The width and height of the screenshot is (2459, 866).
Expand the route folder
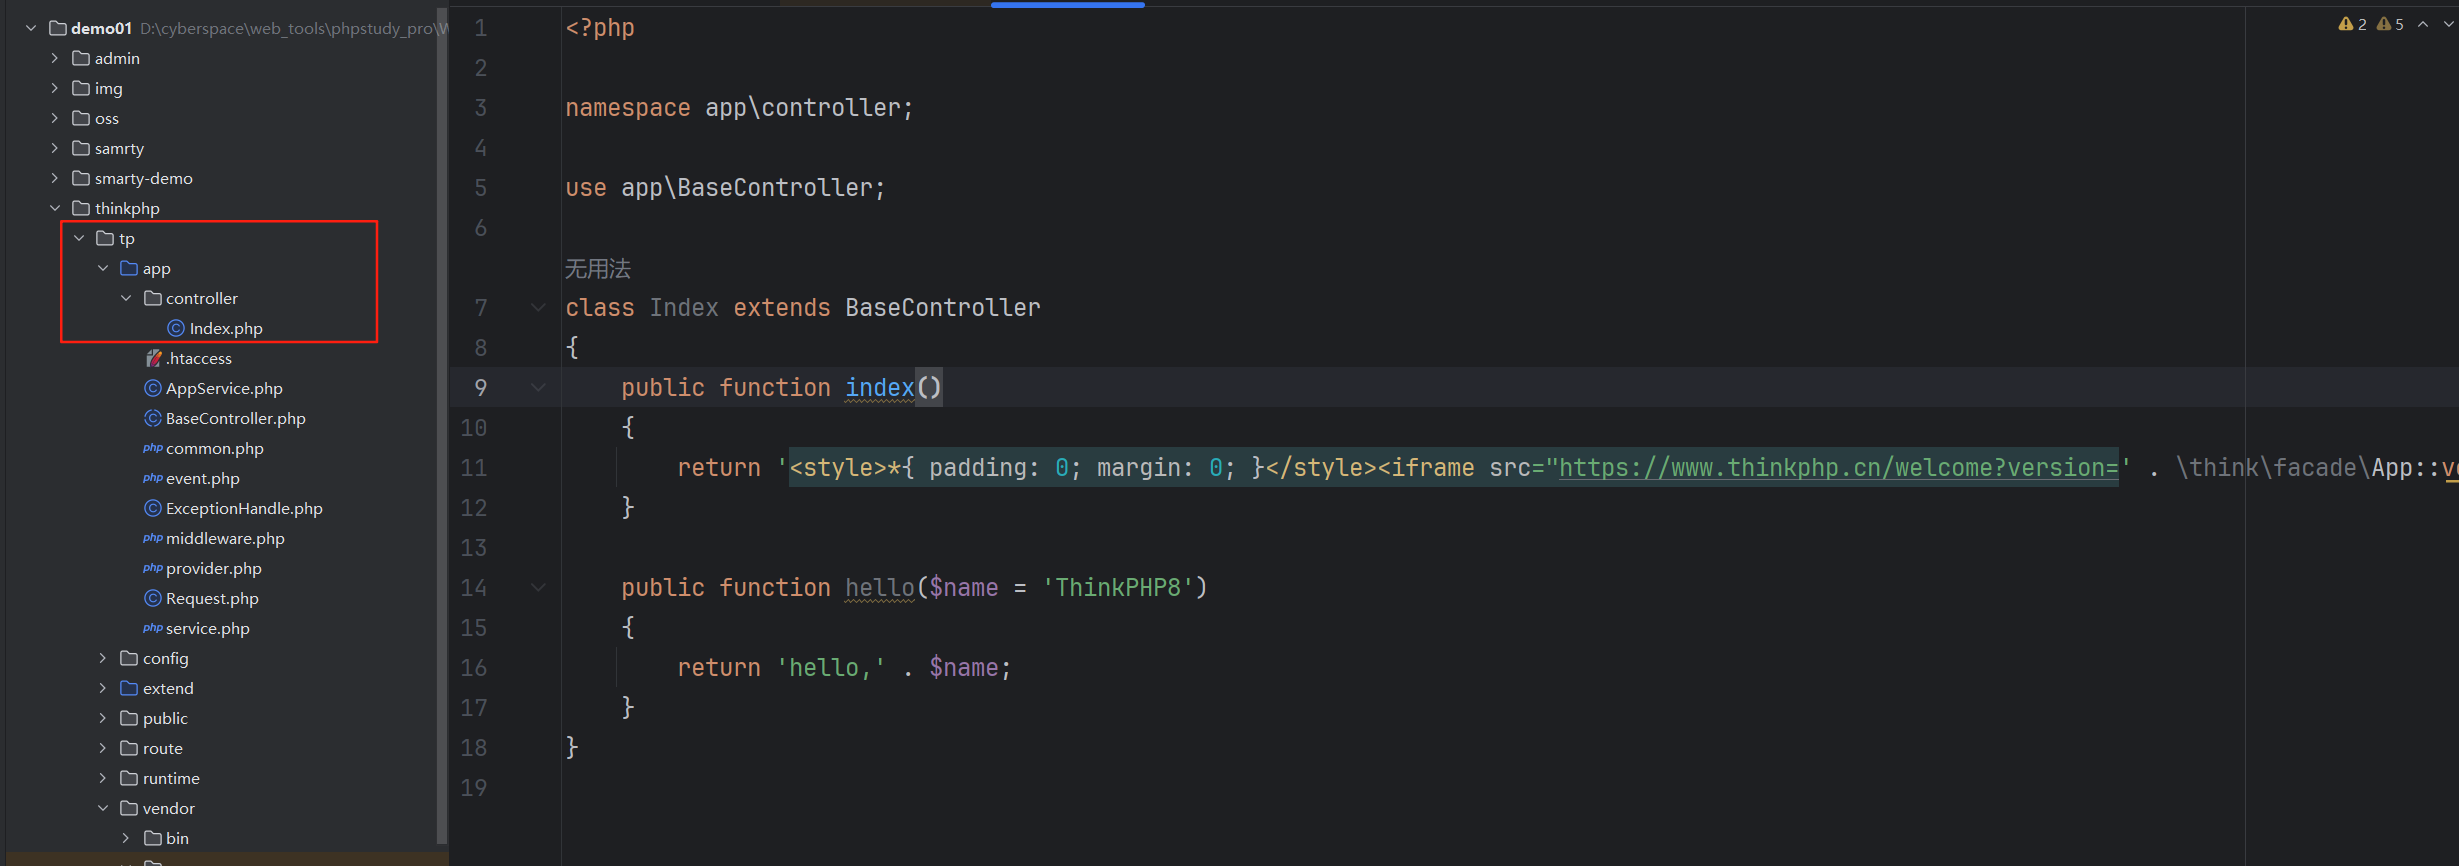(x=103, y=748)
